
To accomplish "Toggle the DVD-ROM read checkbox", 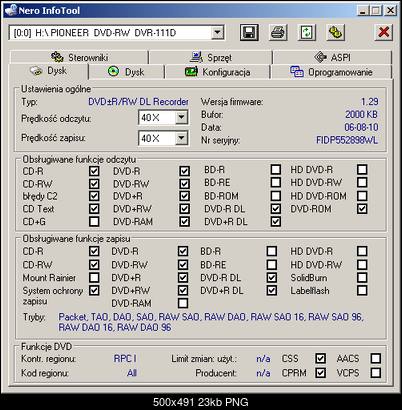I will [x=362, y=209].
